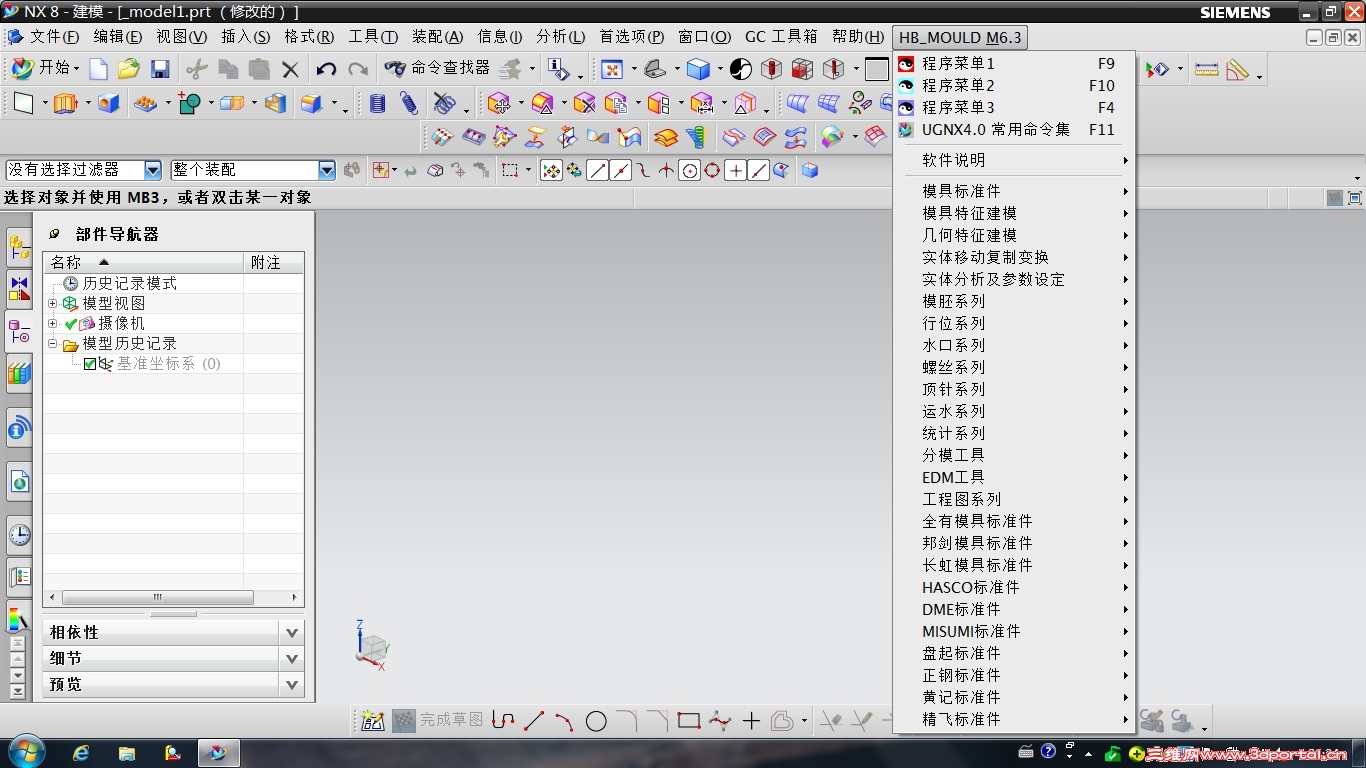The width and height of the screenshot is (1366, 768).
Task: Toggle the quadrant point snap button
Action: click(712, 171)
